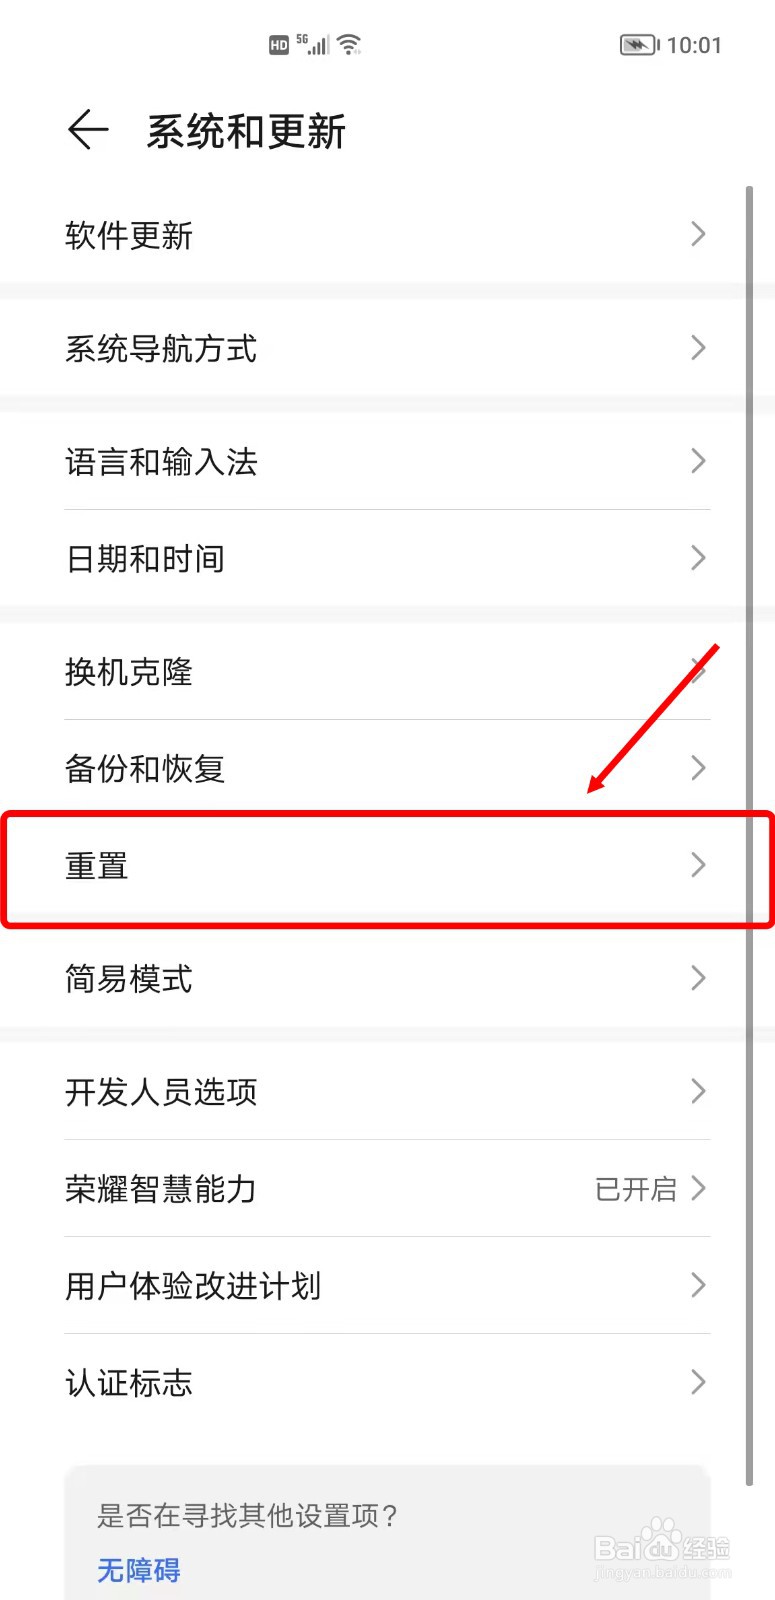Expand chevron beside 语言和输入法
The height and width of the screenshot is (1600, 775).
click(698, 461)
